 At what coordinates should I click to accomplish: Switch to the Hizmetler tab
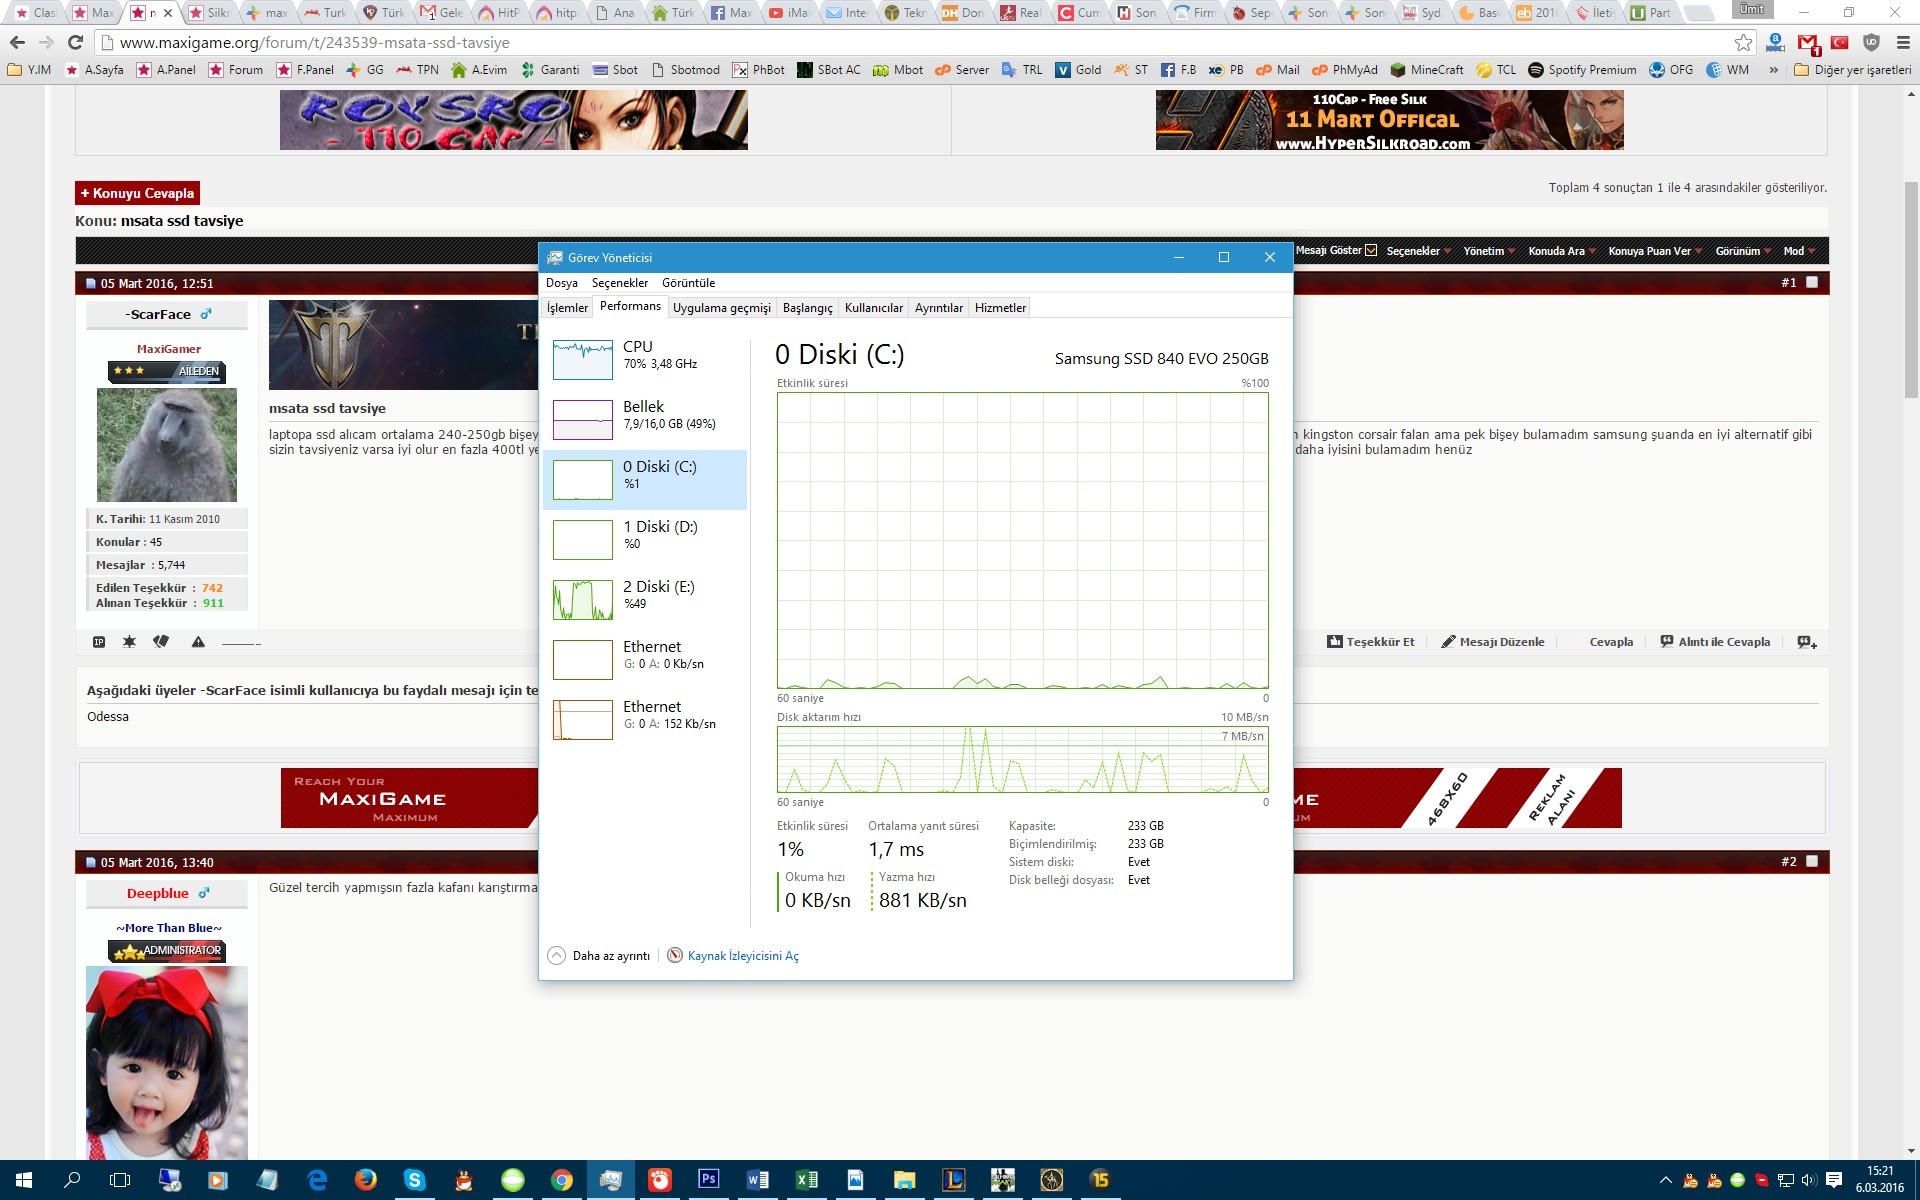pyautogui.click(x=1000, y=308)
